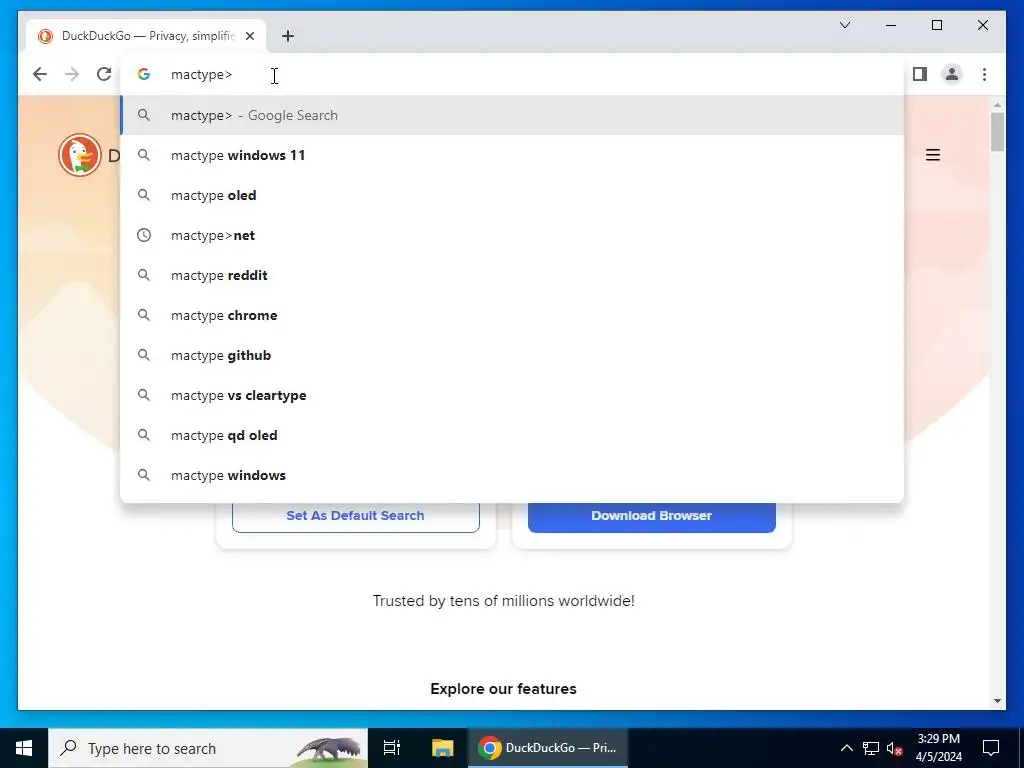
Task: Choose suggestion 'mactype vs cleartype'
Action: coord(513,395)
